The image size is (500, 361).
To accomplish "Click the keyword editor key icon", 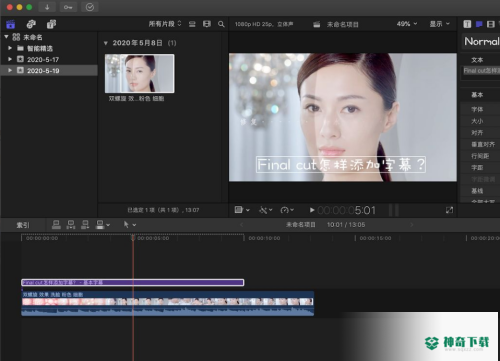I will click(x=68, y=7).
